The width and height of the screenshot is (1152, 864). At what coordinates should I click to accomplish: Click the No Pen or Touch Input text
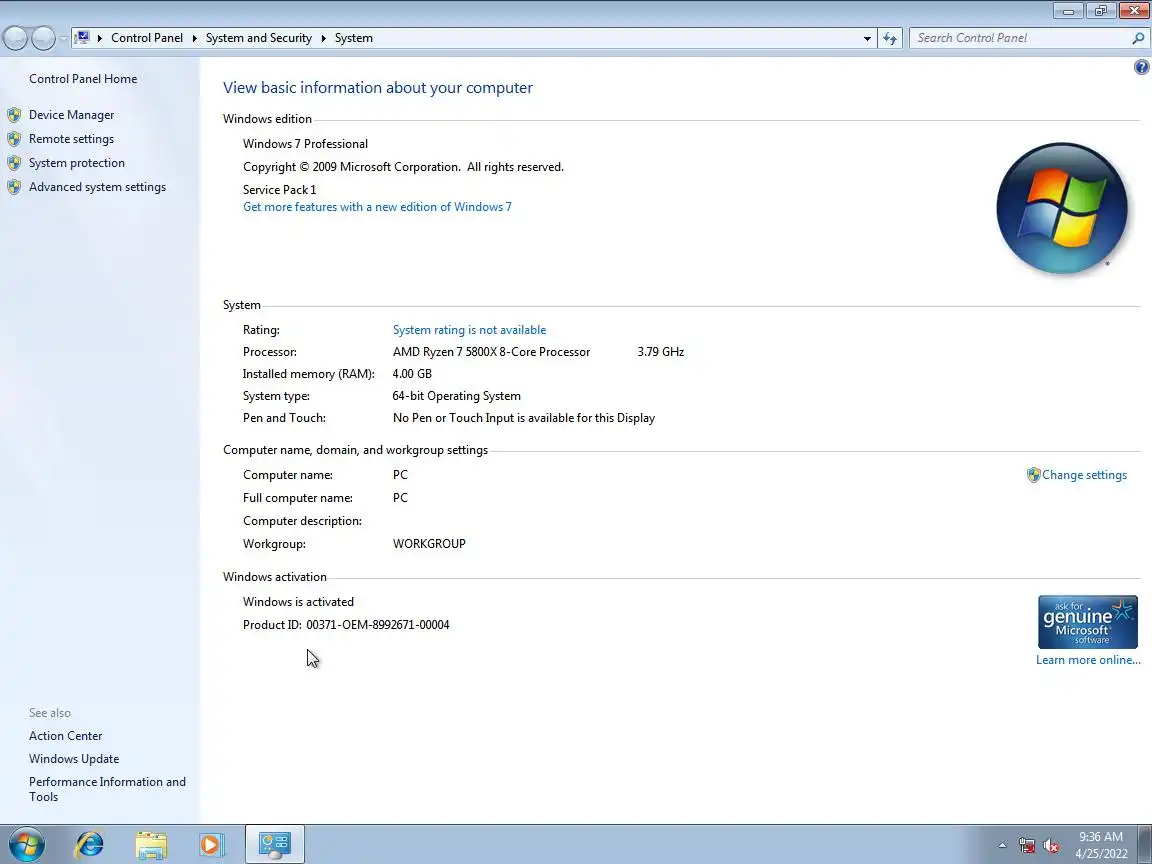pos(523,418)
